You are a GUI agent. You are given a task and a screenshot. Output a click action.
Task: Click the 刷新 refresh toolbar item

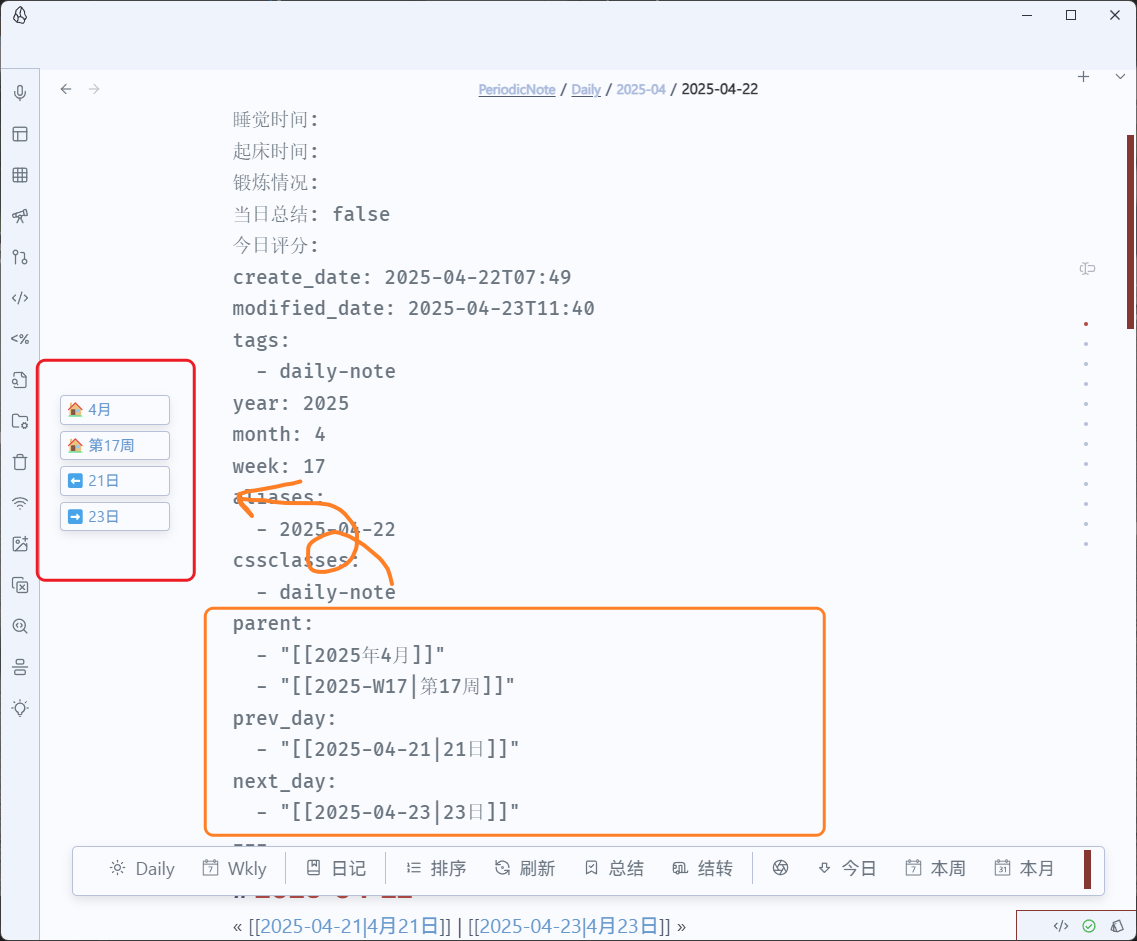tap(525, 869)
